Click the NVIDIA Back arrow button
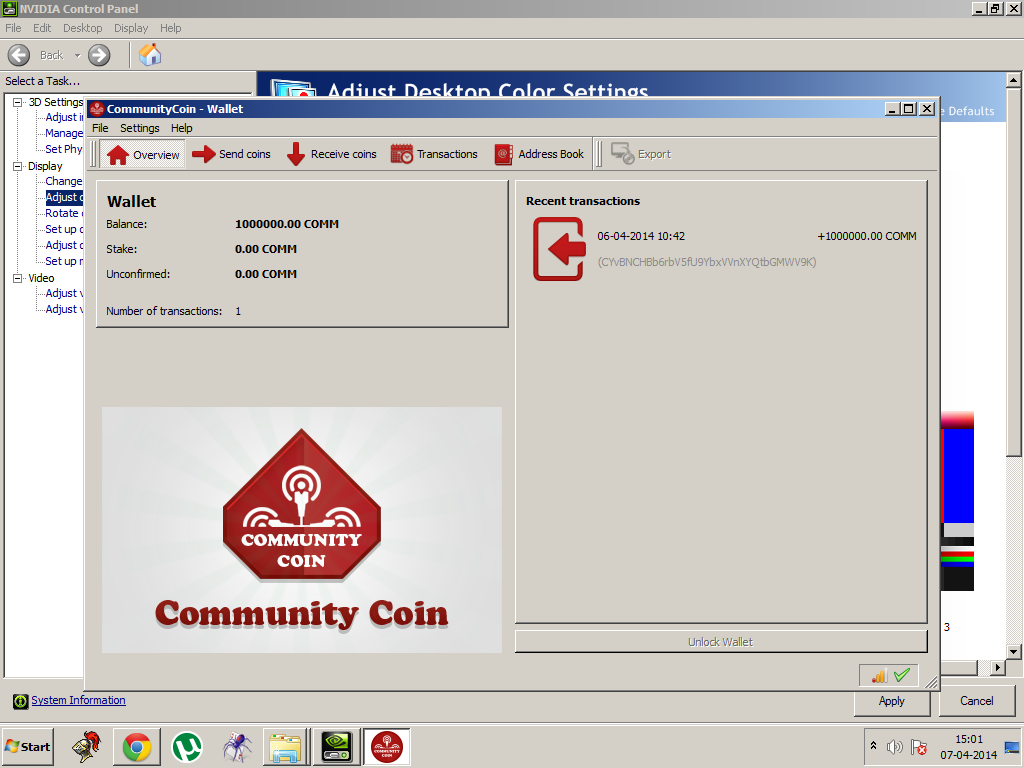The image size is (1024, 768). pyautogui.click(x=19, y=55)
